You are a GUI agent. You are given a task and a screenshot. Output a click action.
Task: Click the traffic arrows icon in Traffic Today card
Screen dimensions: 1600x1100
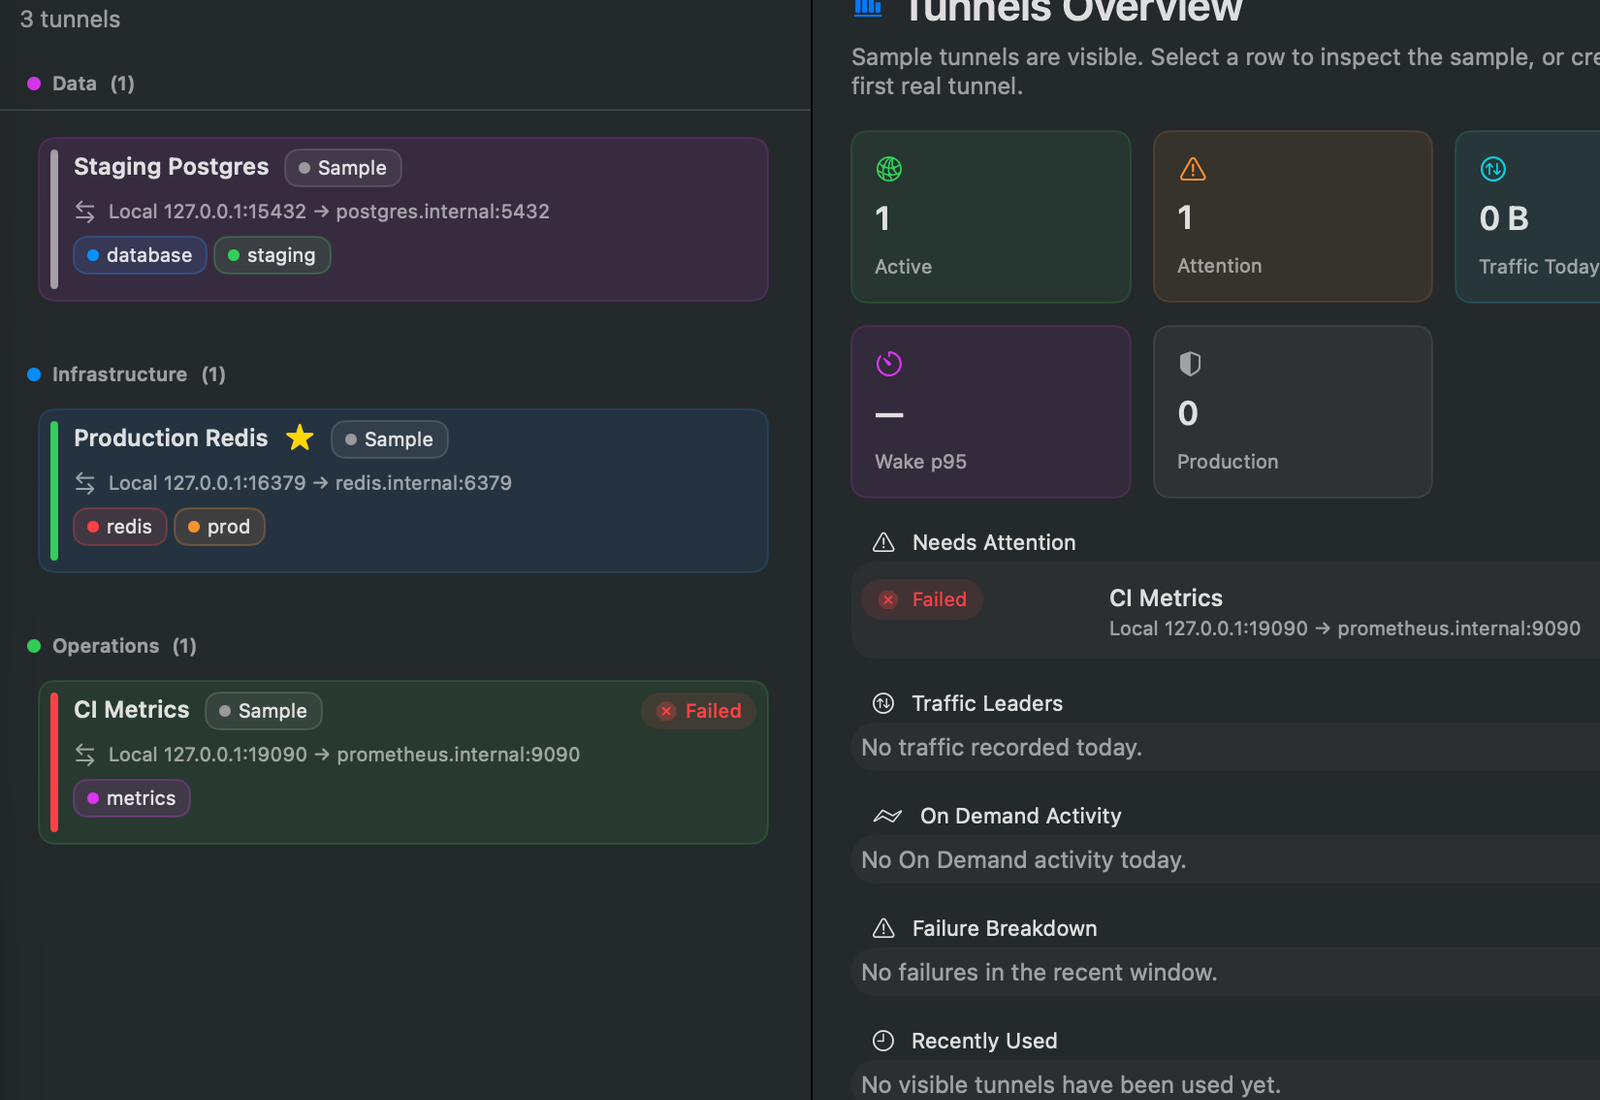1493,169
